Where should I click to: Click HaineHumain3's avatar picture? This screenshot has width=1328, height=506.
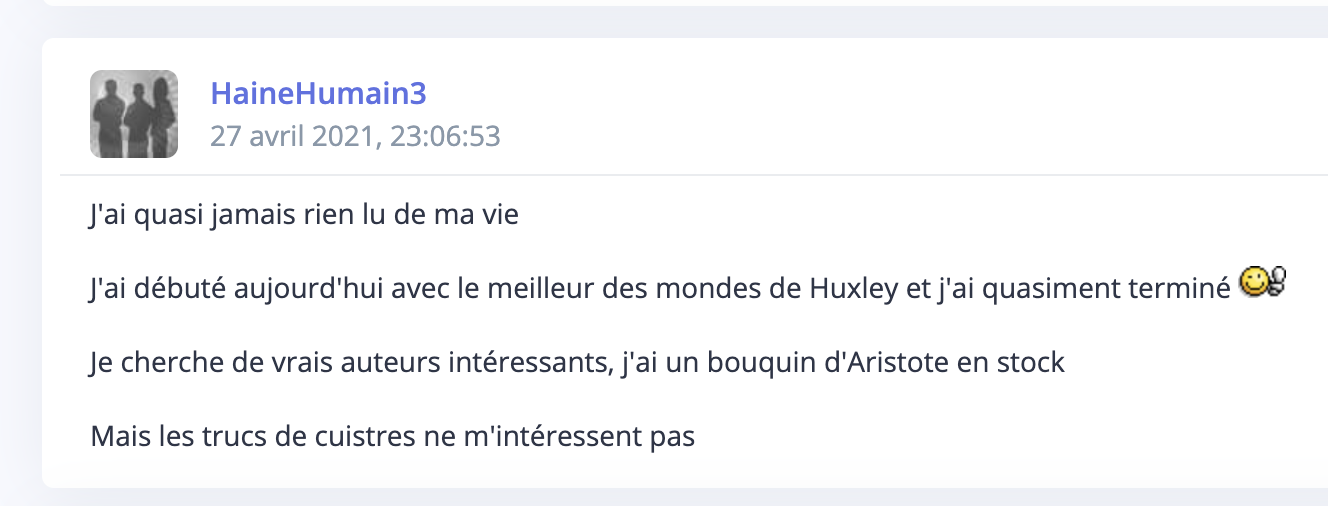click(x=134, y=114)
